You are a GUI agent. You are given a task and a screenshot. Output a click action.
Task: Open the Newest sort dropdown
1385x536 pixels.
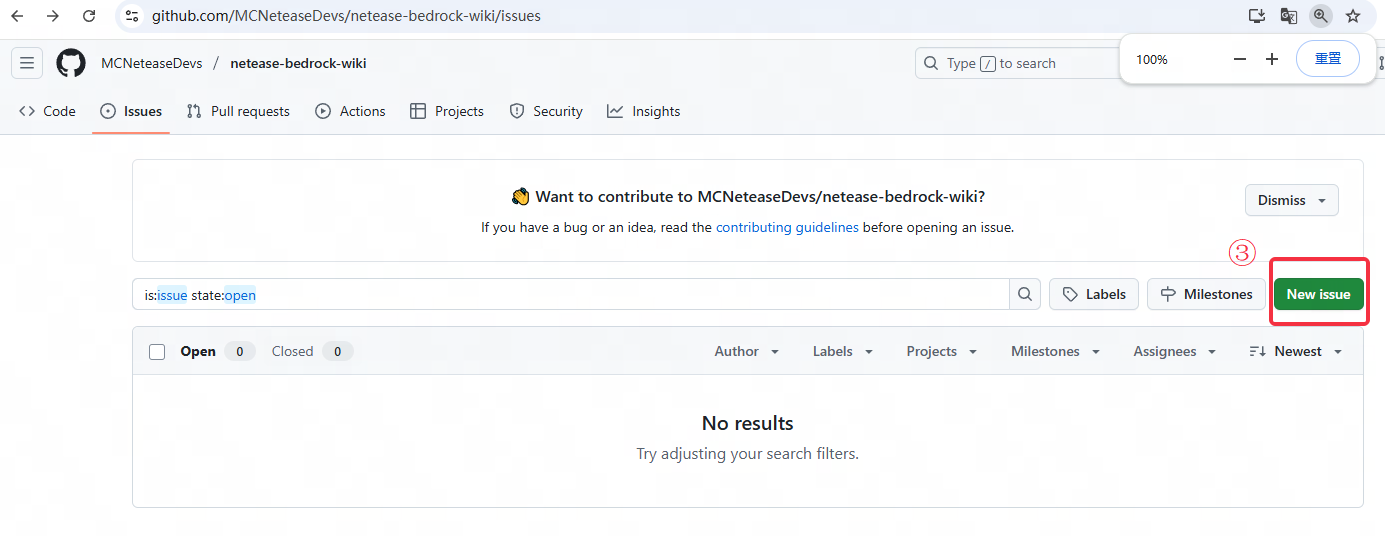click(1296, 352)
